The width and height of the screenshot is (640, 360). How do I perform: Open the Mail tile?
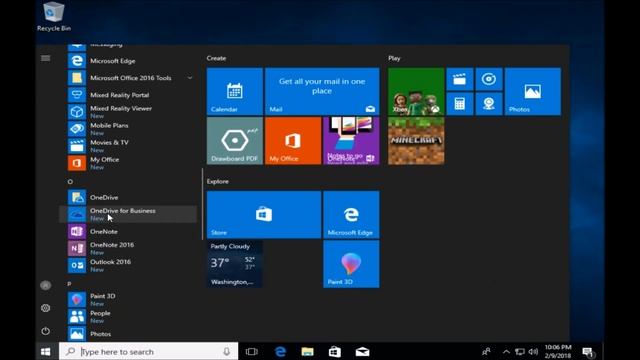coord(322,91)
